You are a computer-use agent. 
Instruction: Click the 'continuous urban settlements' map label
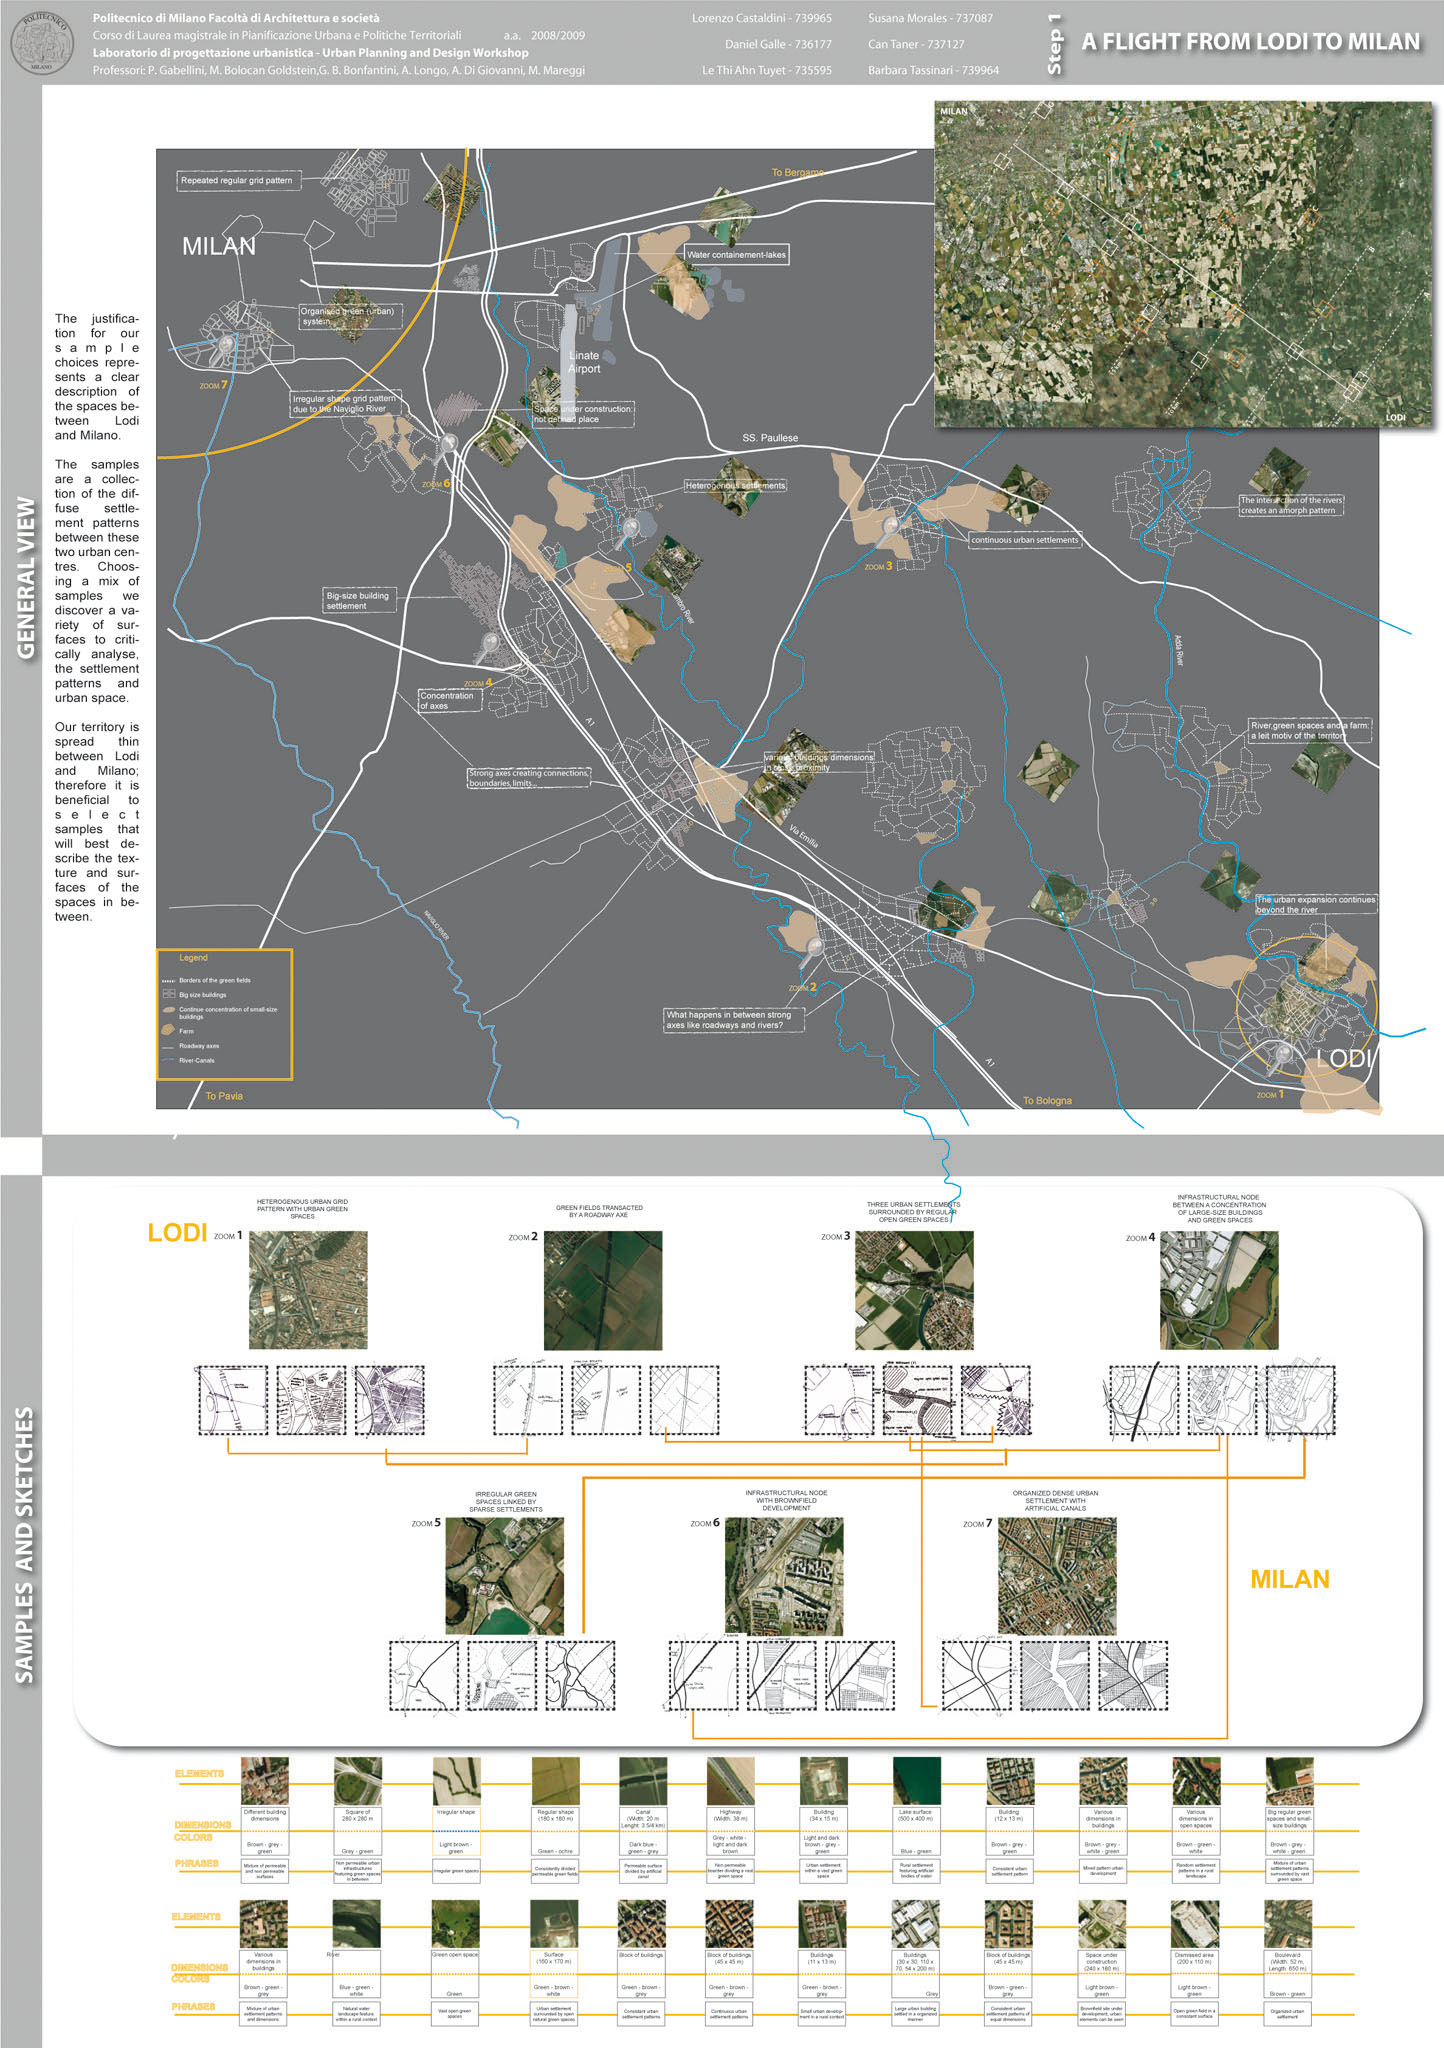point(1025,540)
